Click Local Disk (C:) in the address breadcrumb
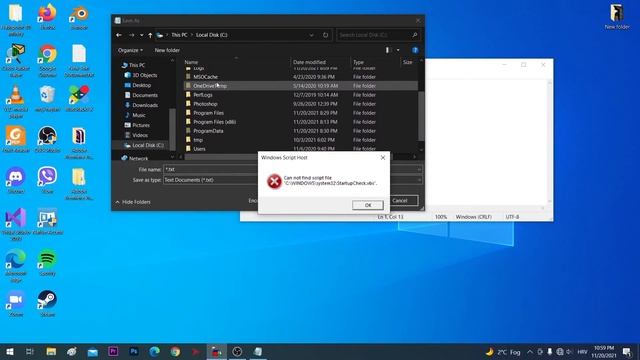This screenshot has width=640, height=360. tap(211, 35)
